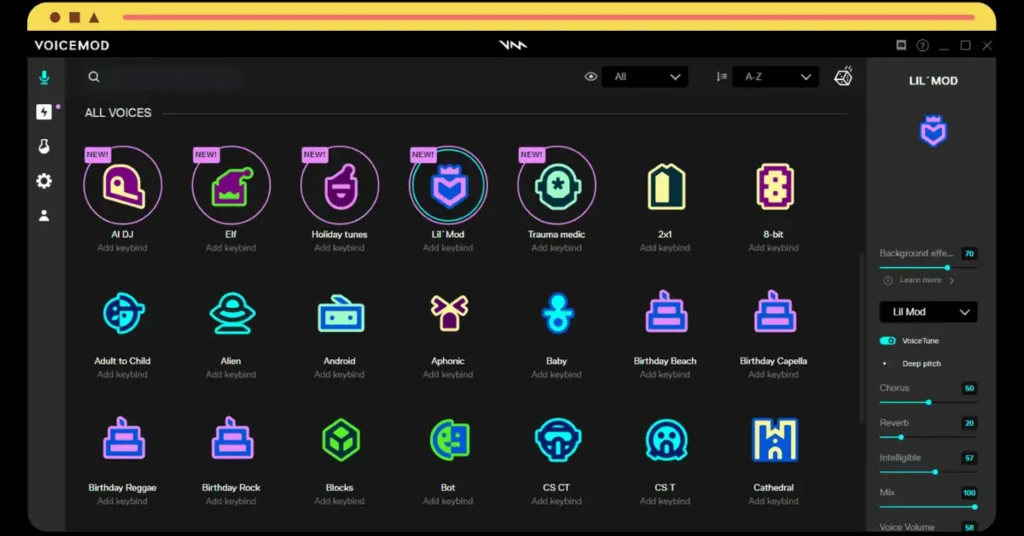Screen dimensions: 1024x536
Task: Click the voice list vertical scrollbar
Action: (x=861, y=338)
